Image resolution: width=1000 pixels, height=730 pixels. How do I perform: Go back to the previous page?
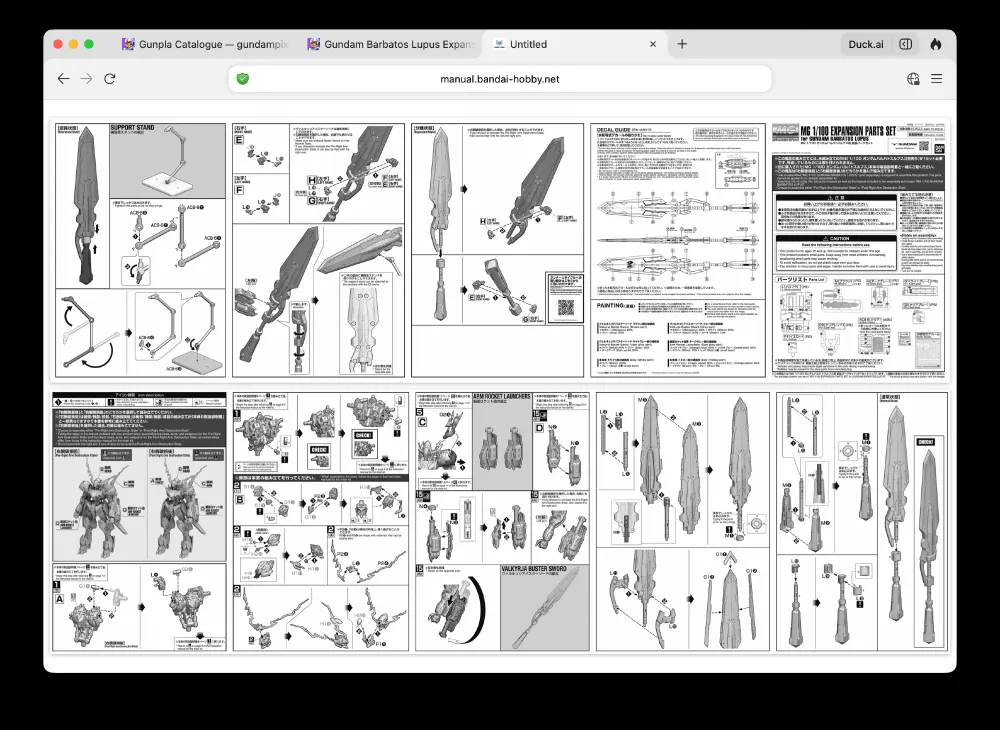[63, 79]
